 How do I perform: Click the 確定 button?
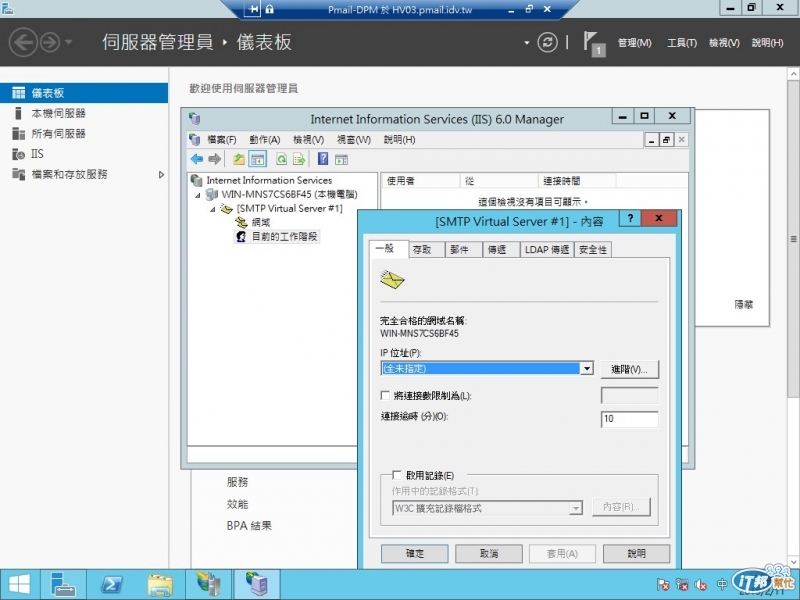(415, 554)
